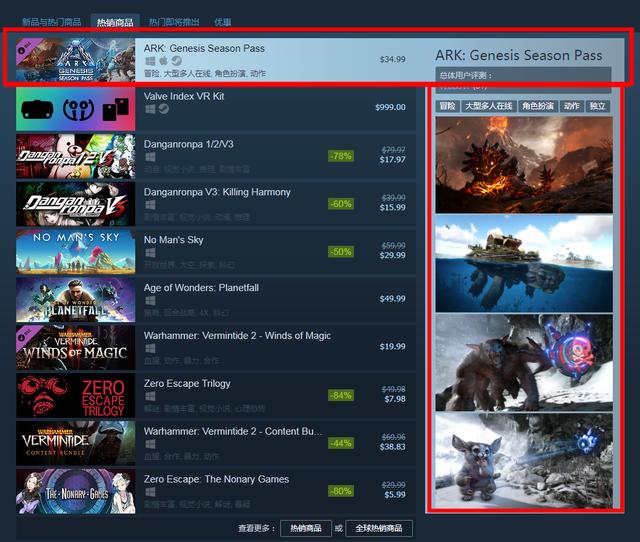The image size is (640, 542).
Task: Select the 热销商品 tab
Action: point(115,22)
